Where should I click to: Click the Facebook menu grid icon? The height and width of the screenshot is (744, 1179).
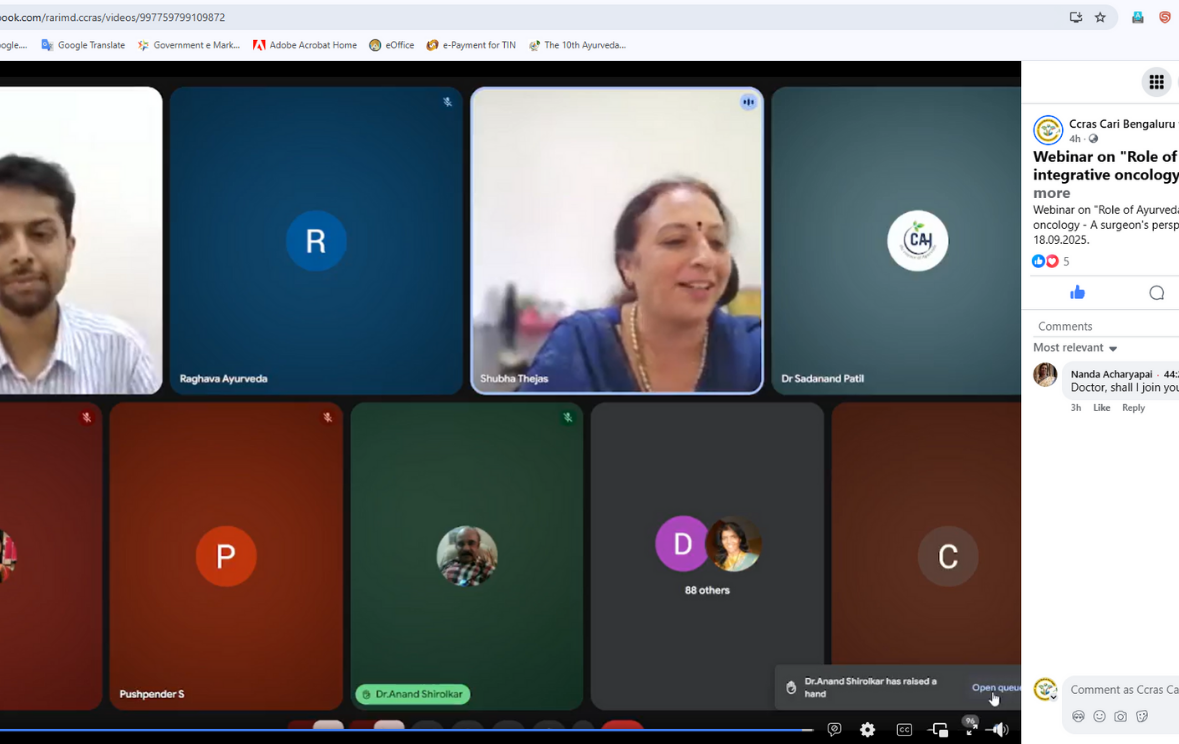[1156, 82]
